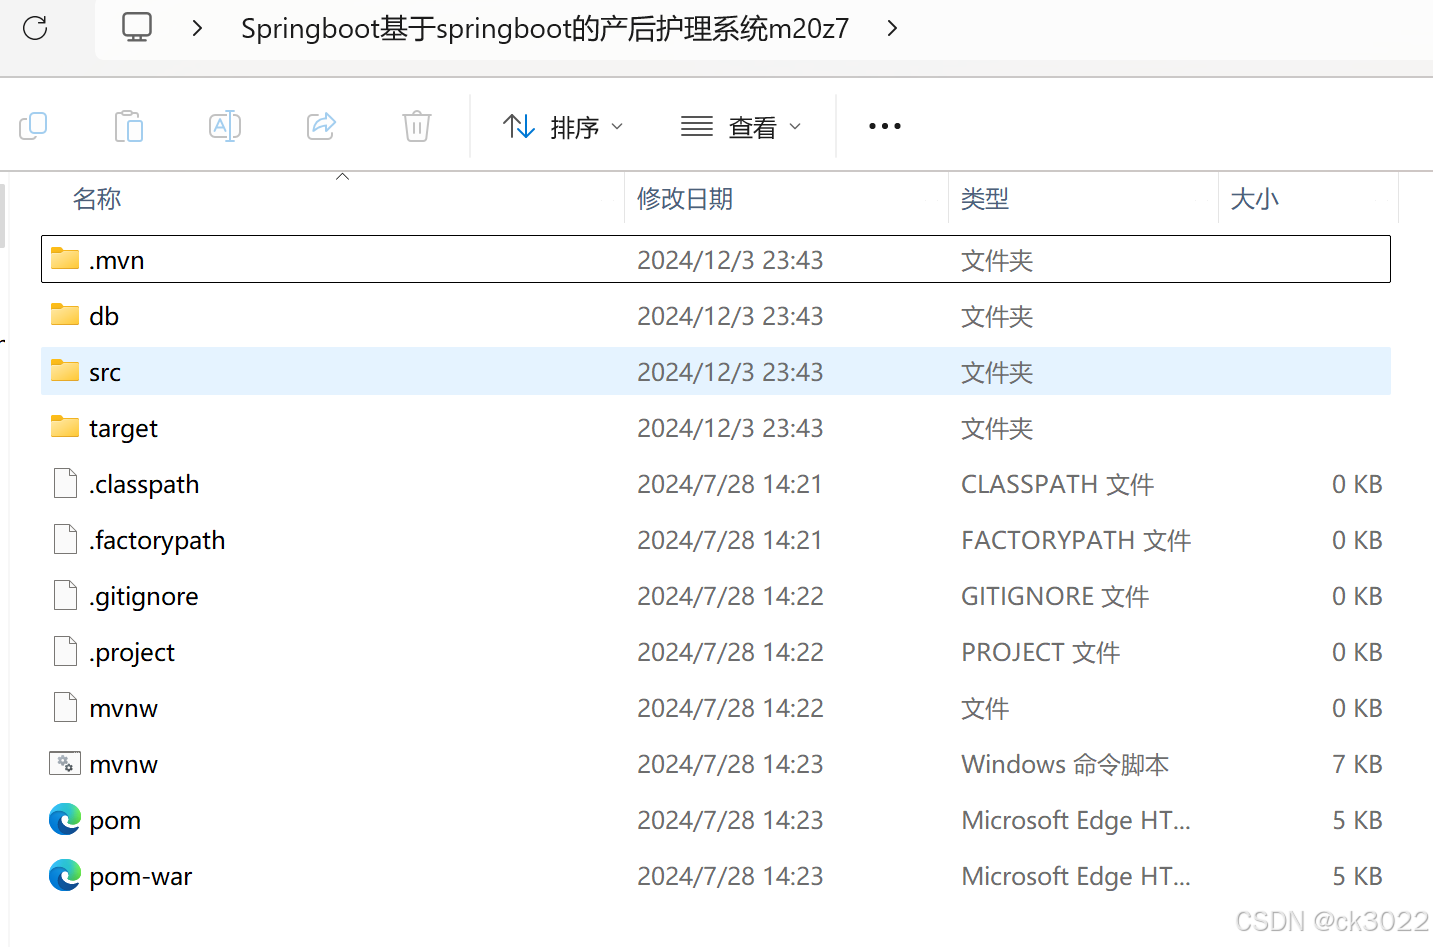Select the db folder name
The height and width of the screenshot is (947, 1433).
click(x=104, y=316)
